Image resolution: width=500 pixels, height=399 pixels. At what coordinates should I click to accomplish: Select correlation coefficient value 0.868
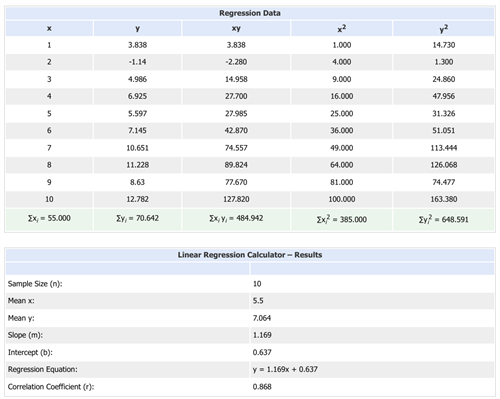(262, 387)
